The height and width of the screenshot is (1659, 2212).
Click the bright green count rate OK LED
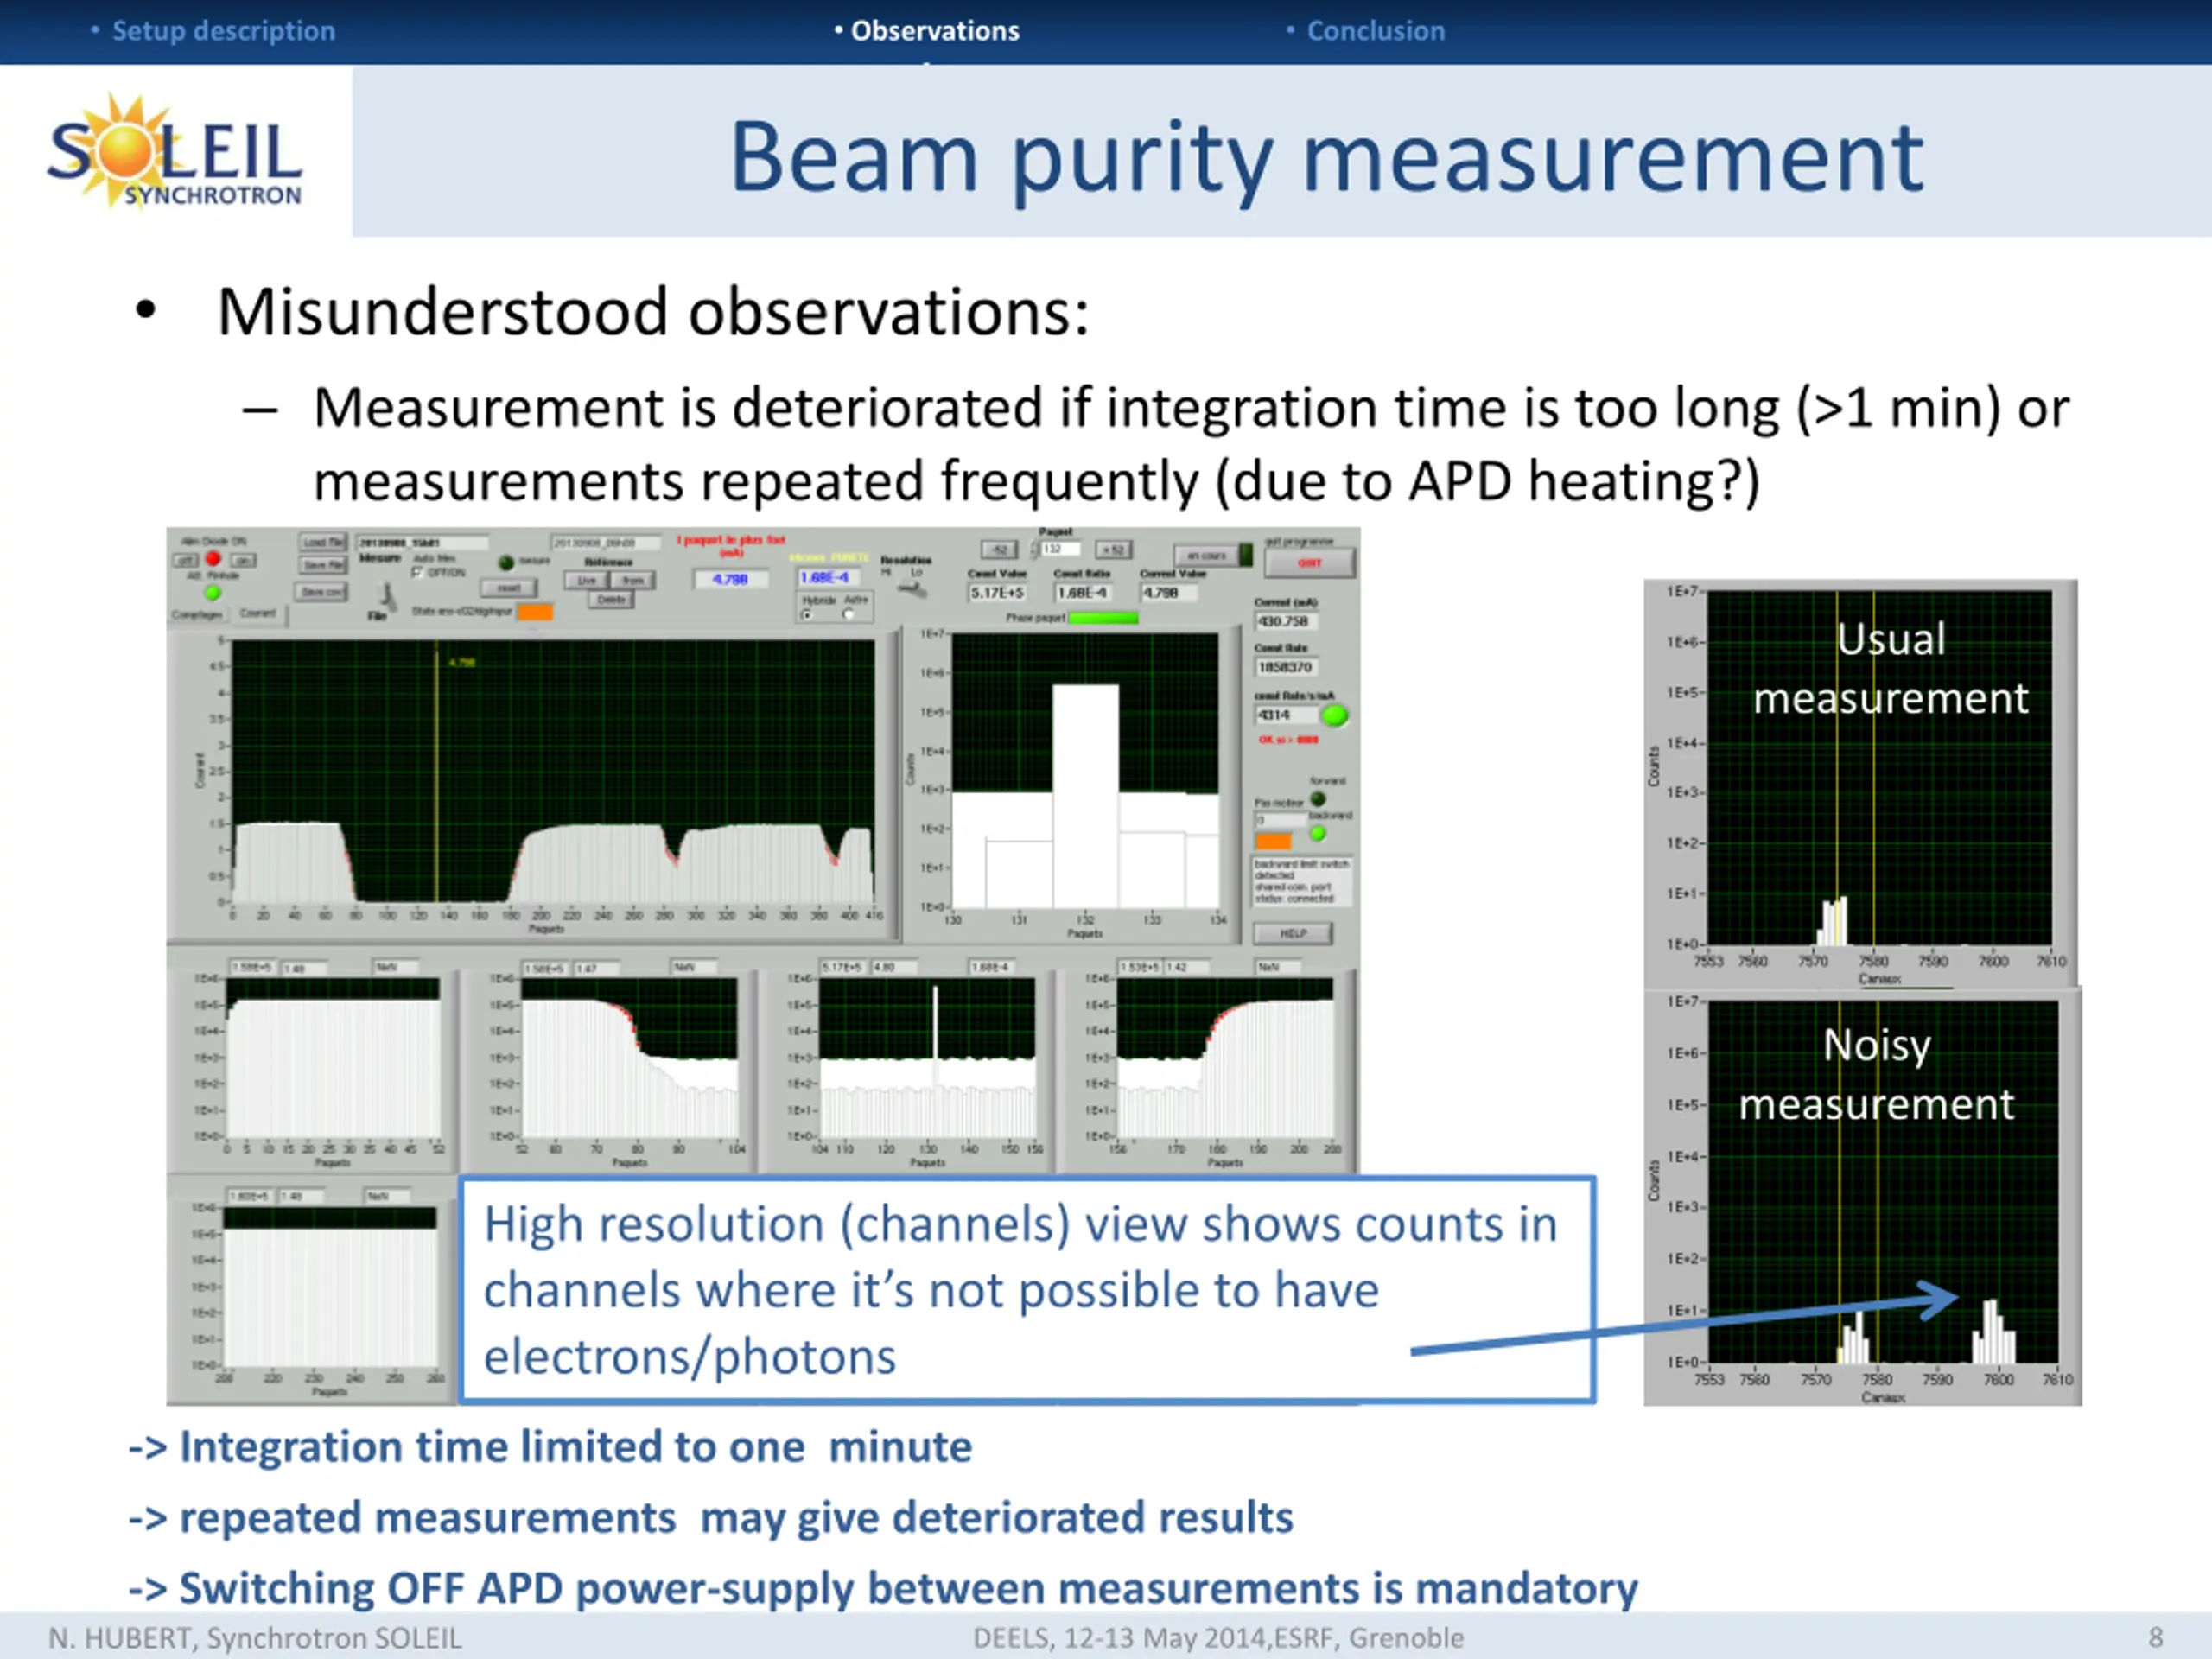[1335, 715]
